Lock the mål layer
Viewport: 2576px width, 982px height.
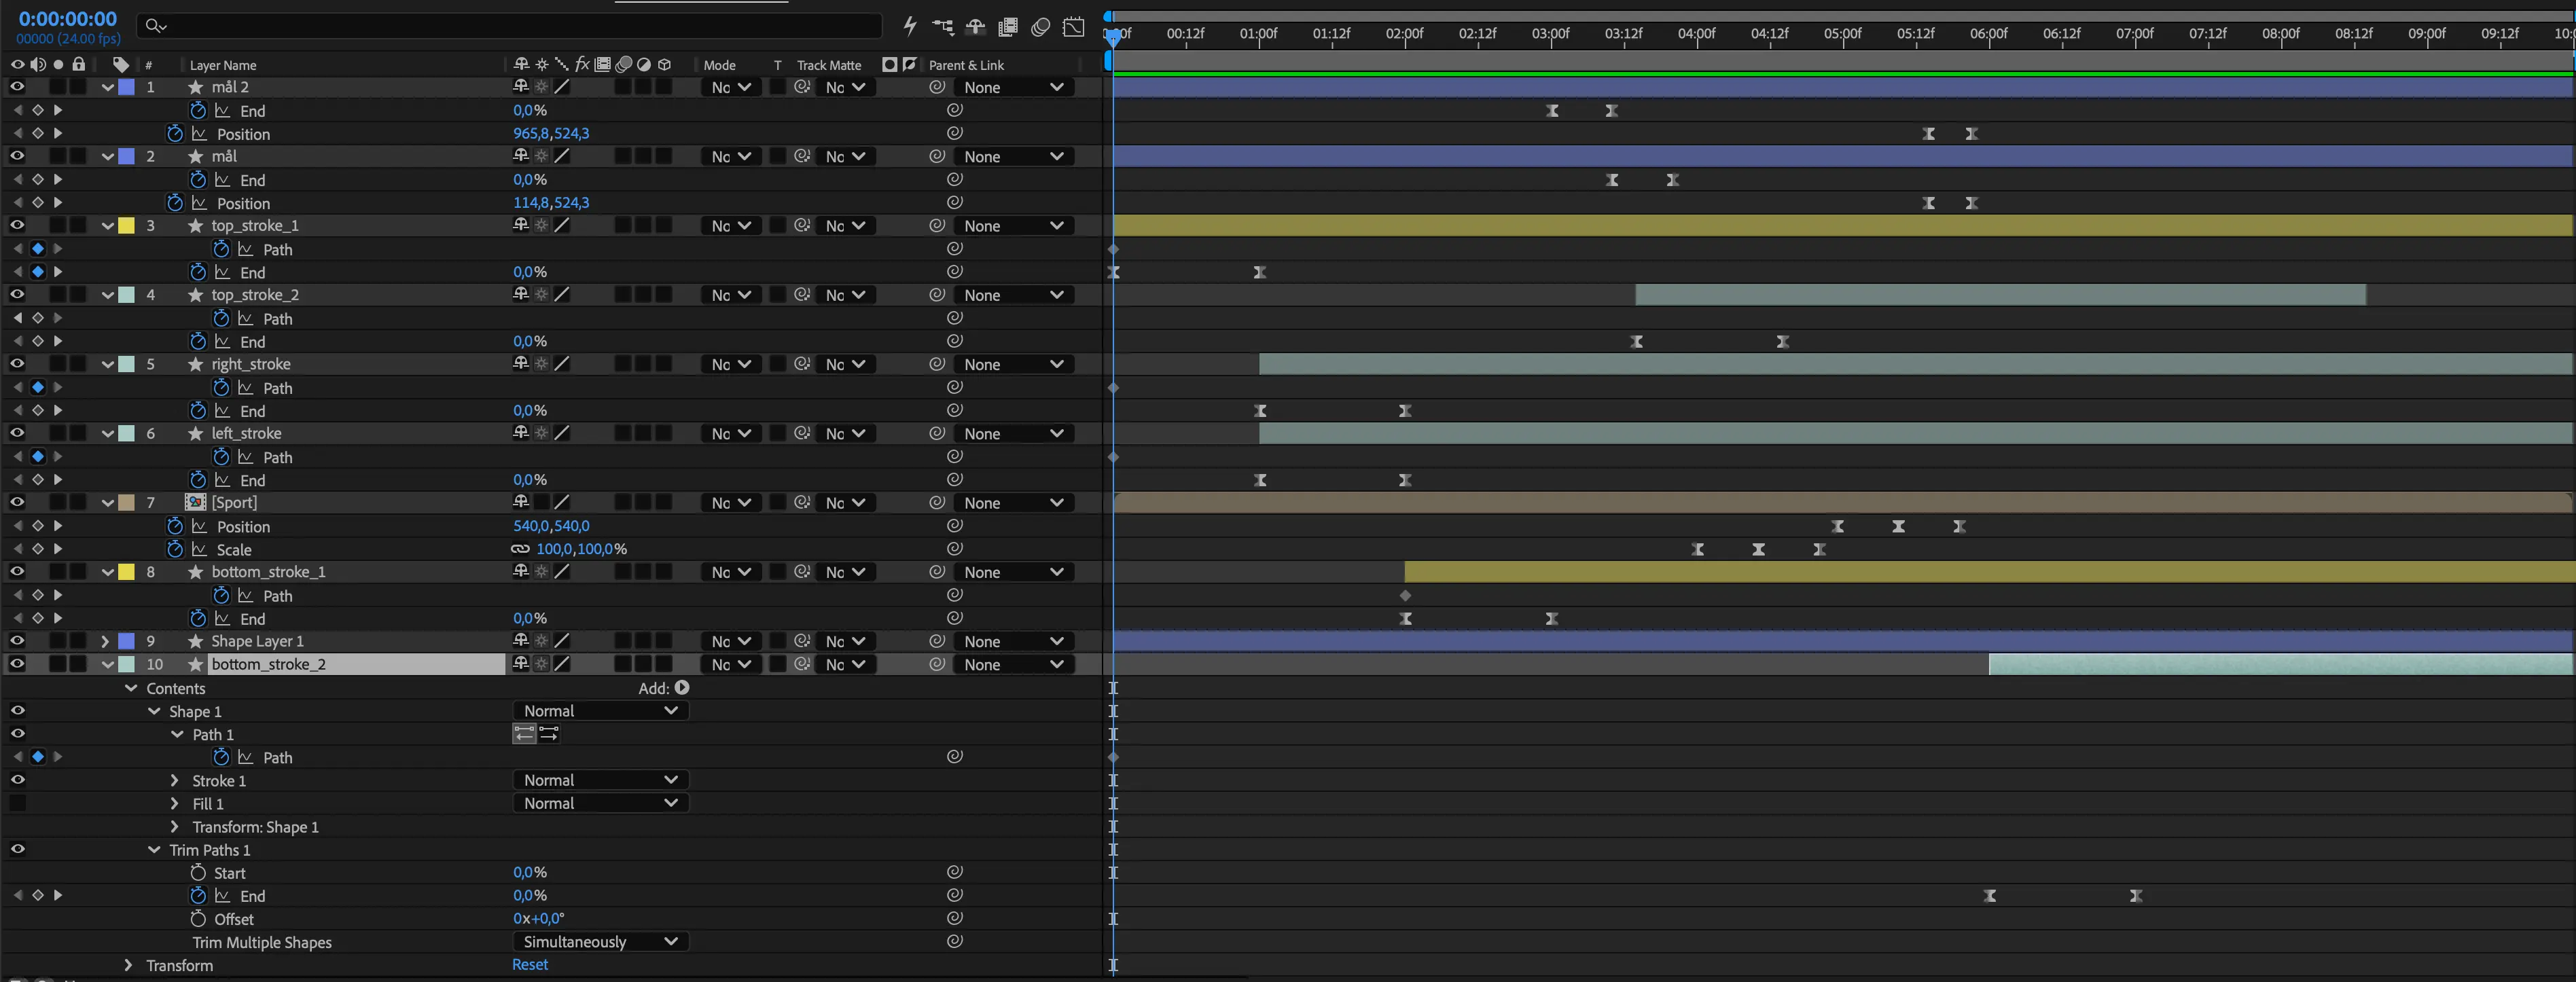coord(78,157)
